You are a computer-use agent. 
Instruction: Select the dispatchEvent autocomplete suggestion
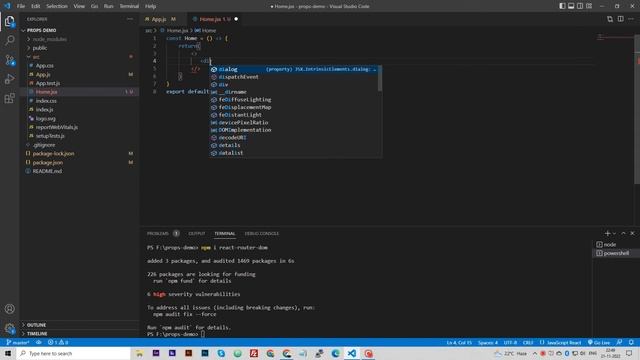pos(293,77)
